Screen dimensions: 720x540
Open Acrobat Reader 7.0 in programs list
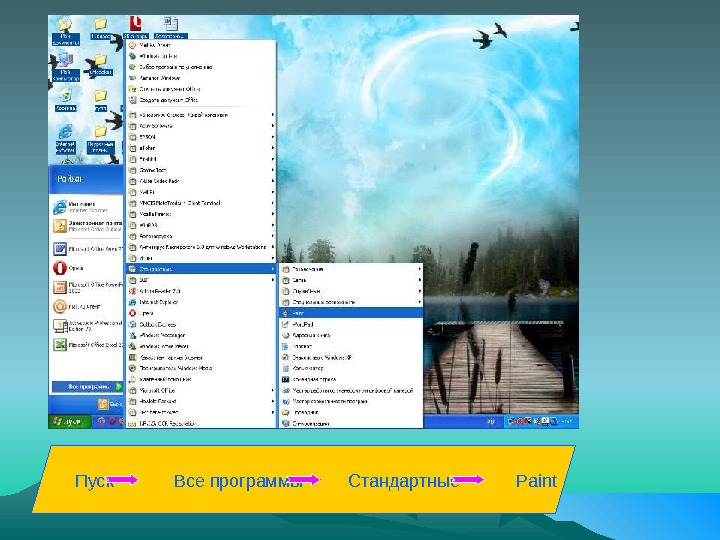pos(201,291)
